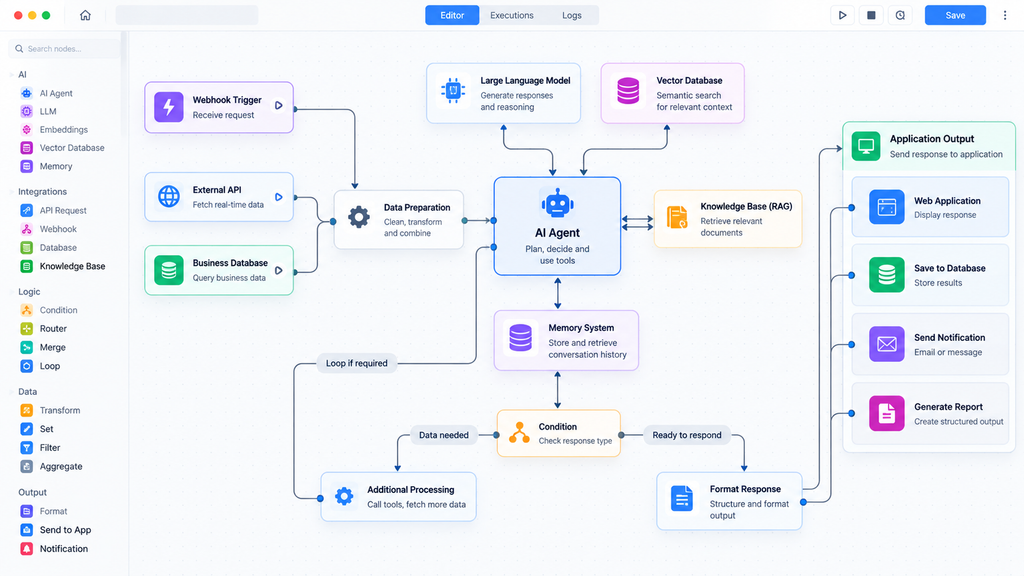
Task: Select the Generate Report output card
Action: click(929, 413)
